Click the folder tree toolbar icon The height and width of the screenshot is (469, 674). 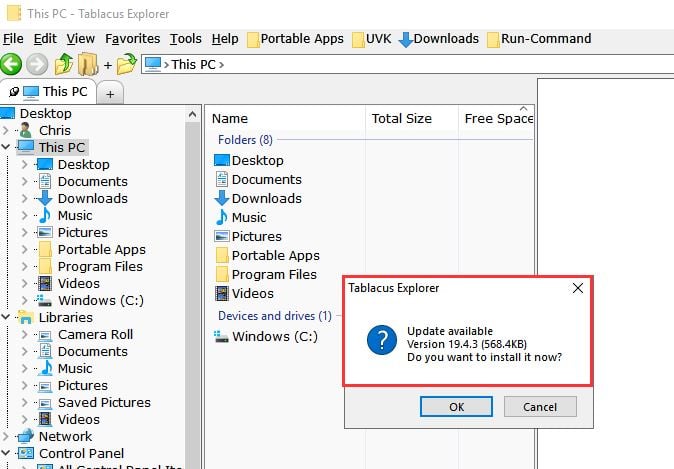pyautogui.click(x=88, y=64)
